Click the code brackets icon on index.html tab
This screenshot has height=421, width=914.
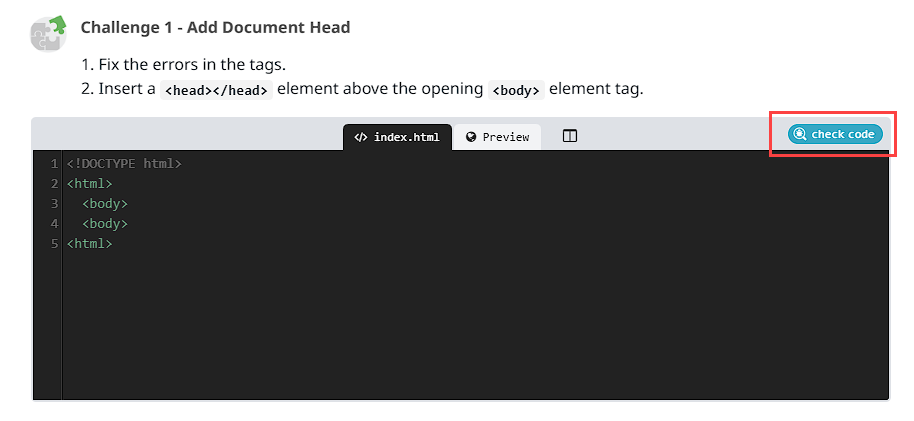pyautogui.click(x=361, y=138)
